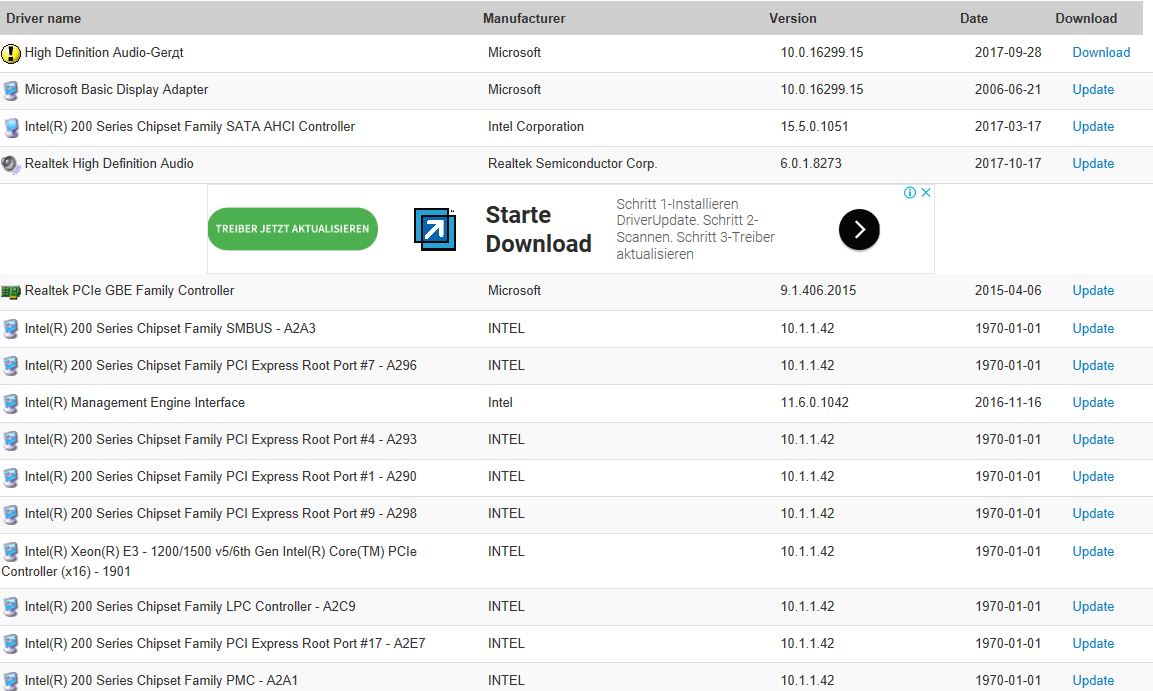Click the black circular arrow button in ad
This screenshot has height=691, width=1153.
[859, 229]
